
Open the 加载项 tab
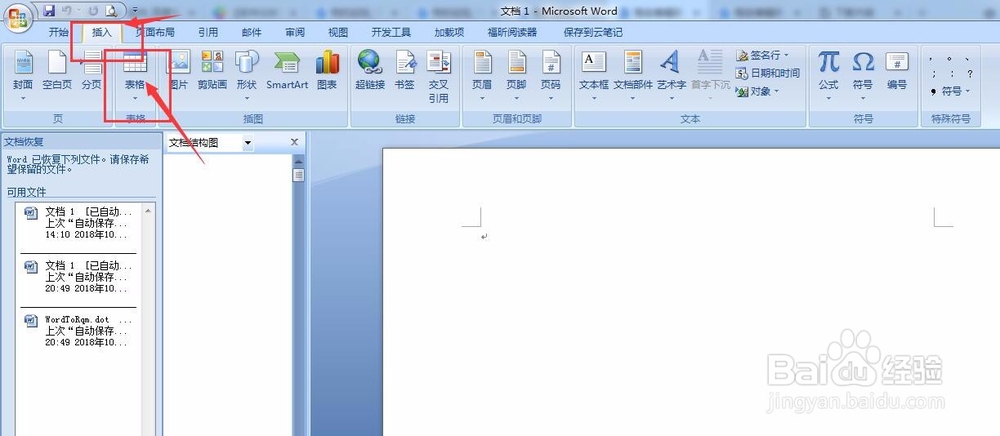pos(449,33)
